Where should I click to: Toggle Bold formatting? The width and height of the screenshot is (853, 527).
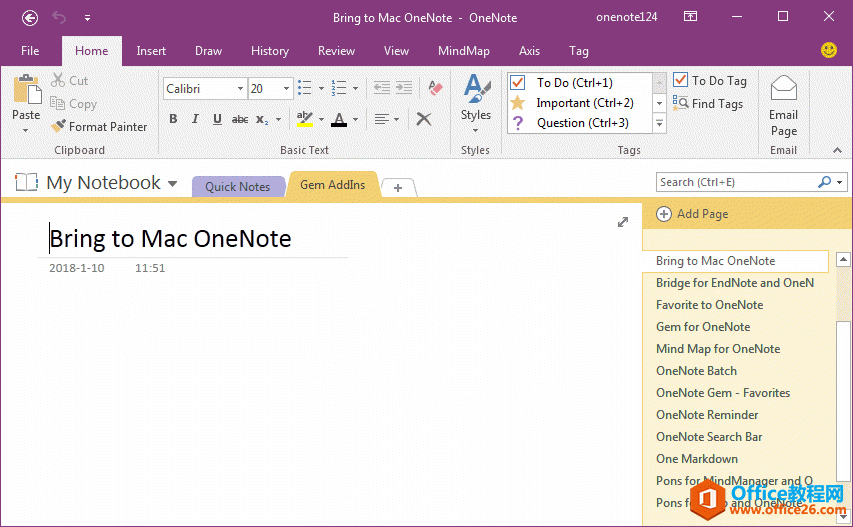click(173, 119)
